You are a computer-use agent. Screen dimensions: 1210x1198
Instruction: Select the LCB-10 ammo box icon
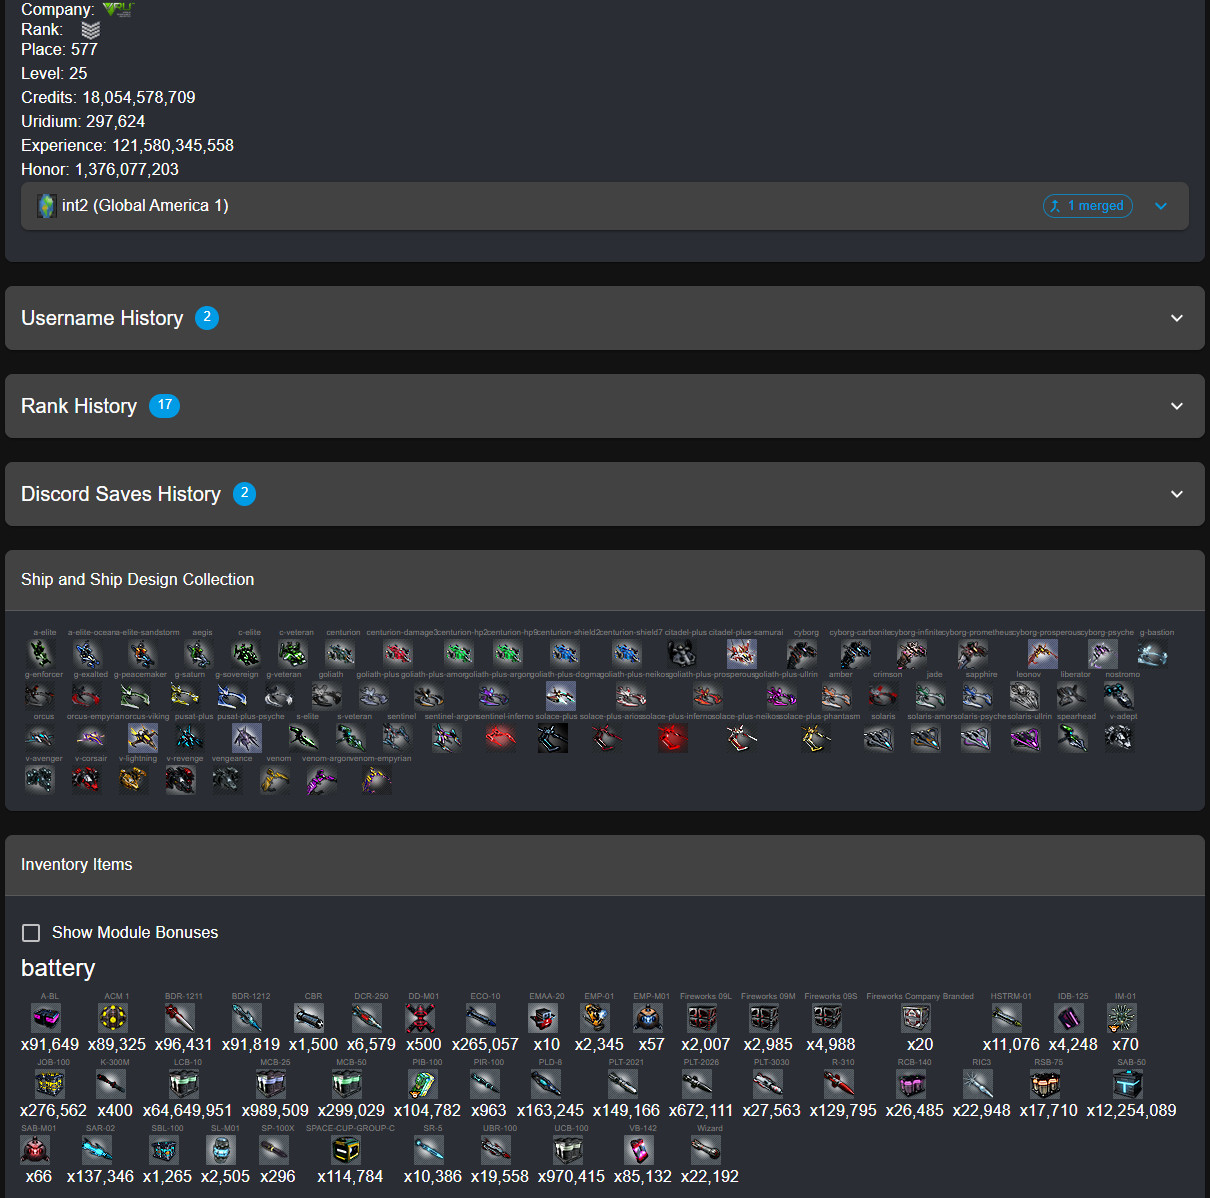184,1084
